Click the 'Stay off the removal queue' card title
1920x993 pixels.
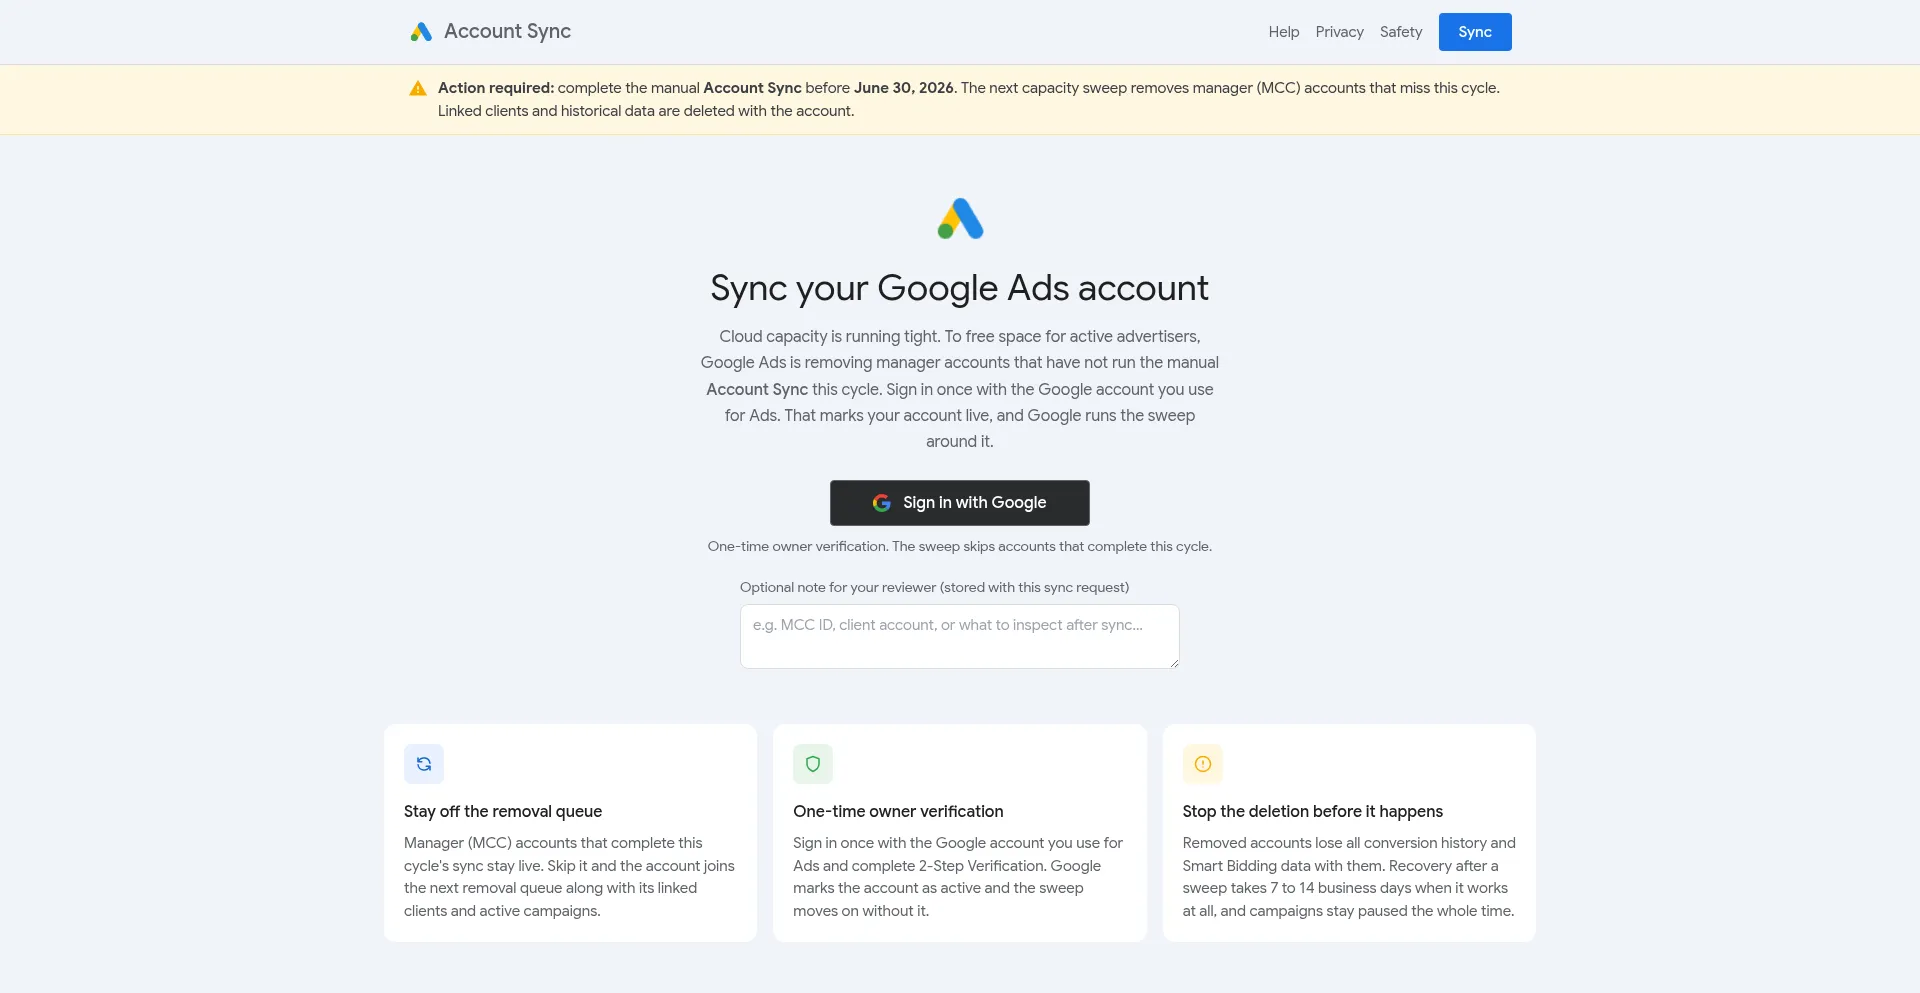503,811
